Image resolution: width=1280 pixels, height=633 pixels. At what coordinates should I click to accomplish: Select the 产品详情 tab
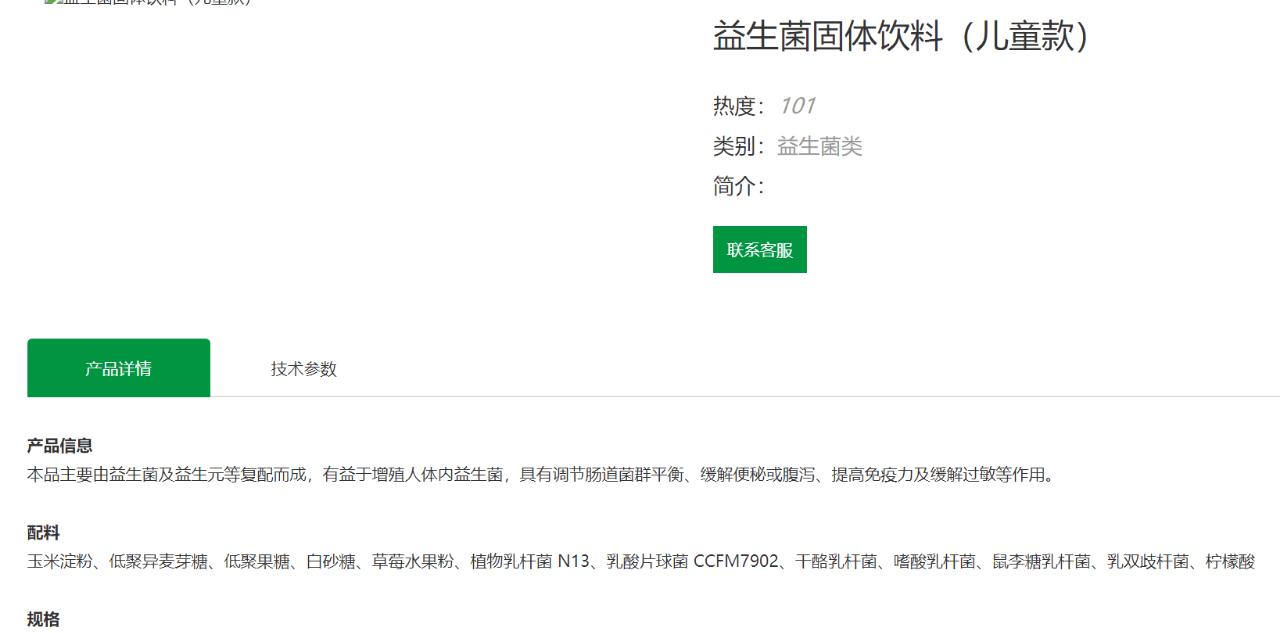click(x=118, y=369)
